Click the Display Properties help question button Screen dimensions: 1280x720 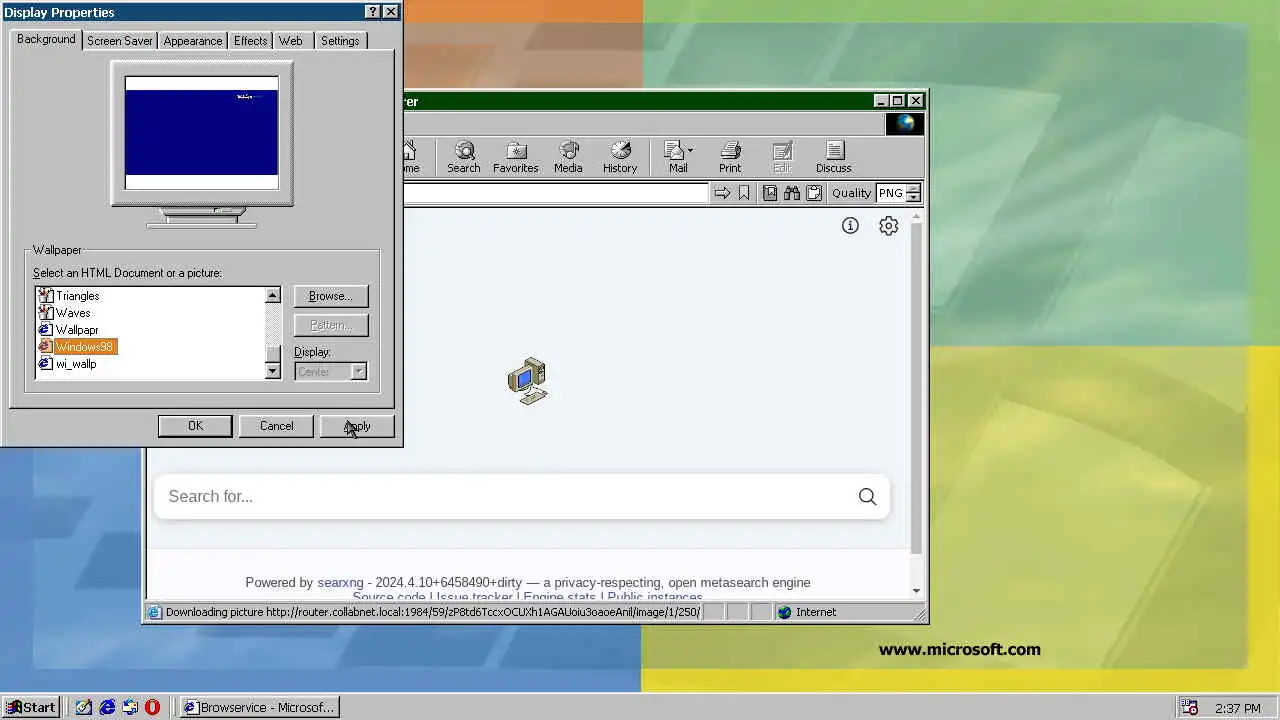coord(373,12)
